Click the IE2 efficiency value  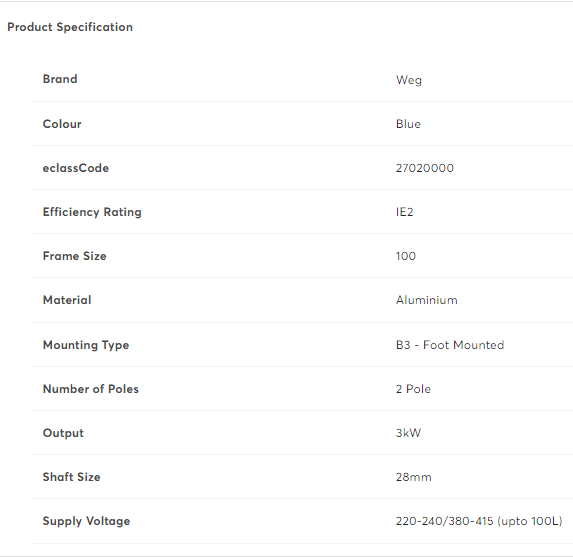coord(405,212)
